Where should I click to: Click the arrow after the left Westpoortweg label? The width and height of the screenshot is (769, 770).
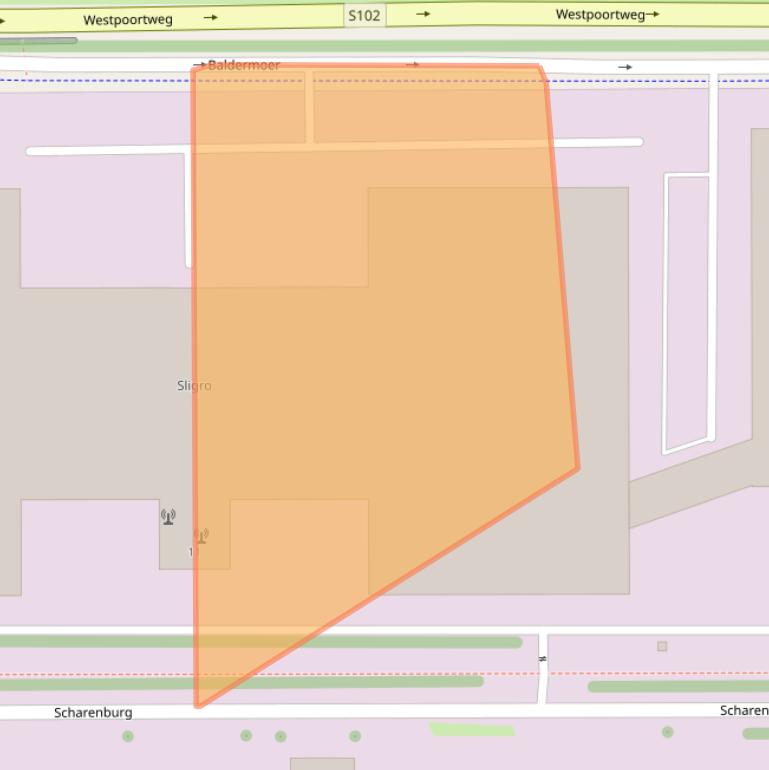(210, 17)
